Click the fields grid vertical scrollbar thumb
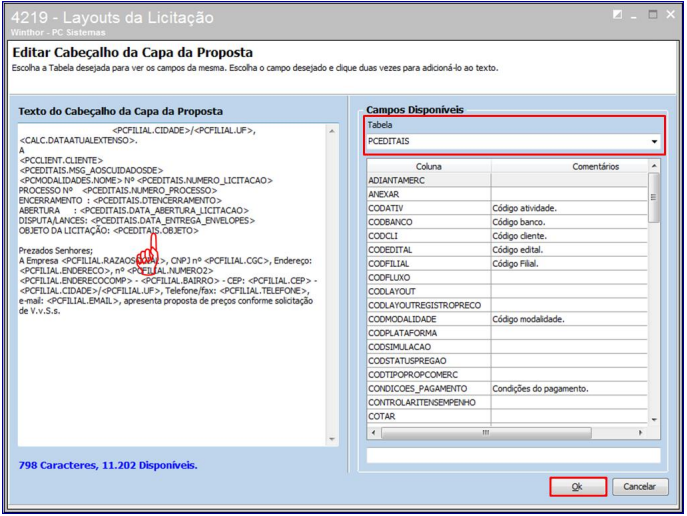 click(654, 198)
